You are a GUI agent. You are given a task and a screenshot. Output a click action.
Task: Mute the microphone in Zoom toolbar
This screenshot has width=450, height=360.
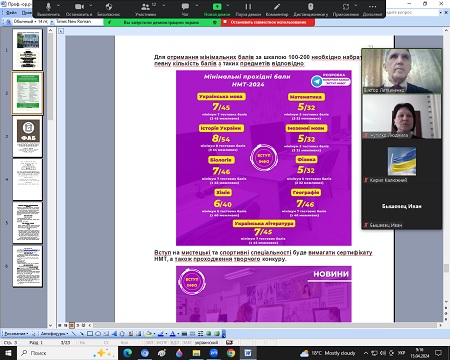(48, 9)
